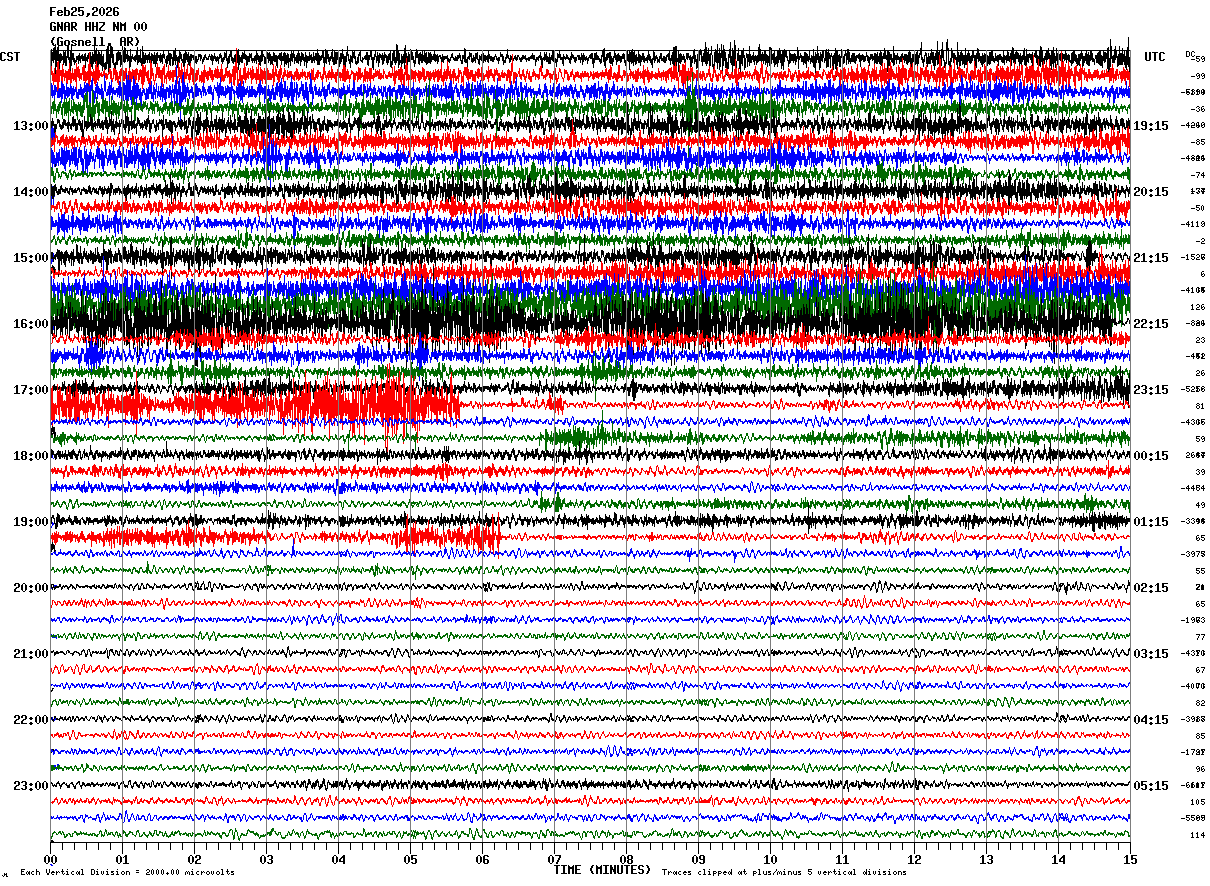Select minute tick label 05 on bottom axis
1210x886 pixels.
pos(410,860)
